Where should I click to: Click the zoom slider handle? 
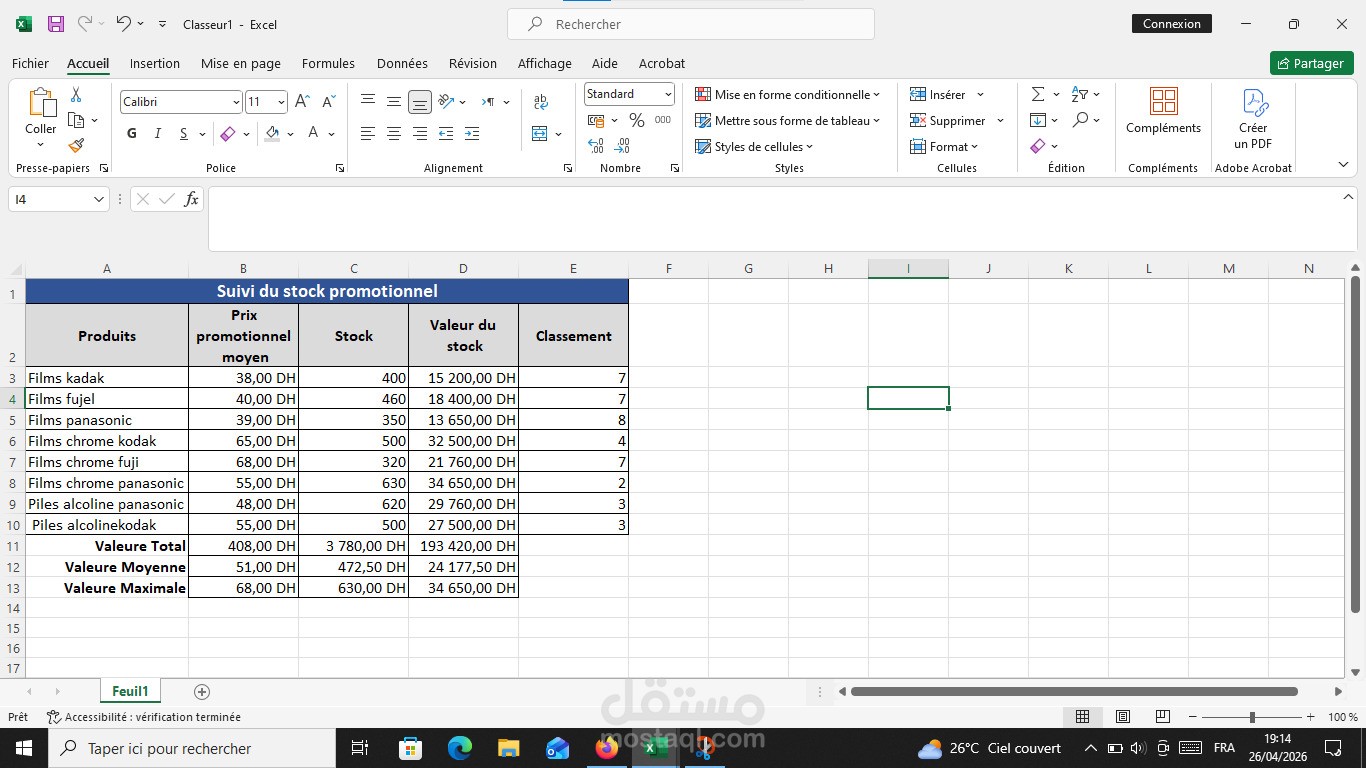[x=1252, y=717]
